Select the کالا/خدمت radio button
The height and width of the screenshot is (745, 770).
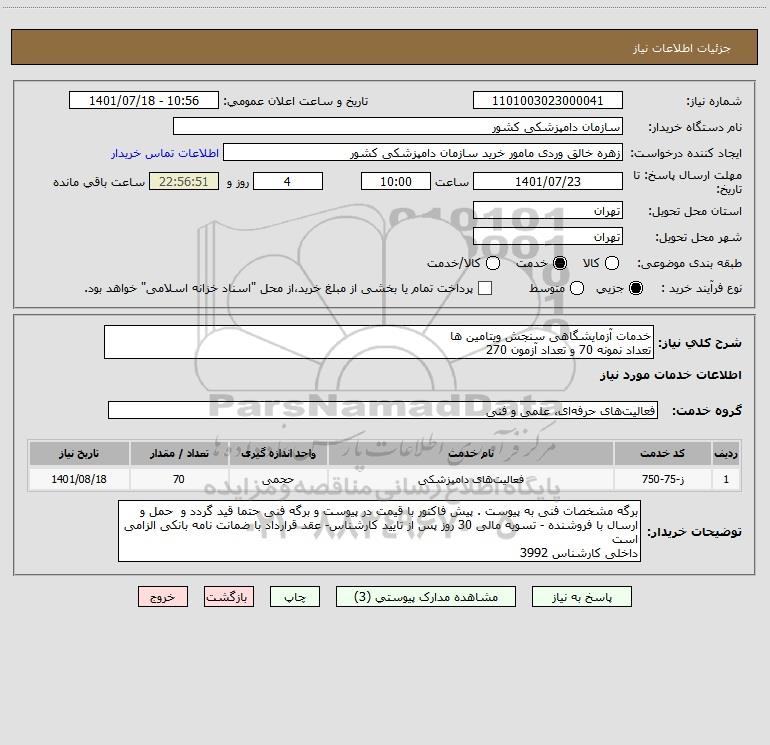pos(493,263)
